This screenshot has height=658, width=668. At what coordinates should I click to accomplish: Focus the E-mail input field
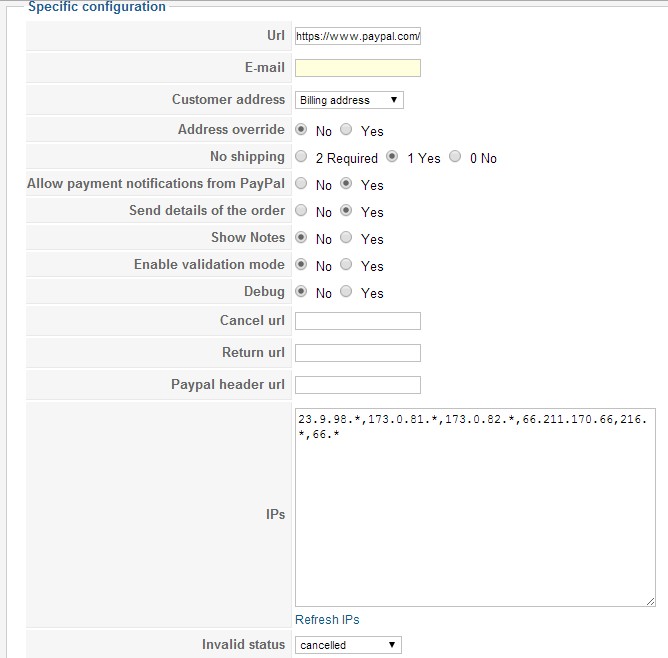click(x=358, y=68)
